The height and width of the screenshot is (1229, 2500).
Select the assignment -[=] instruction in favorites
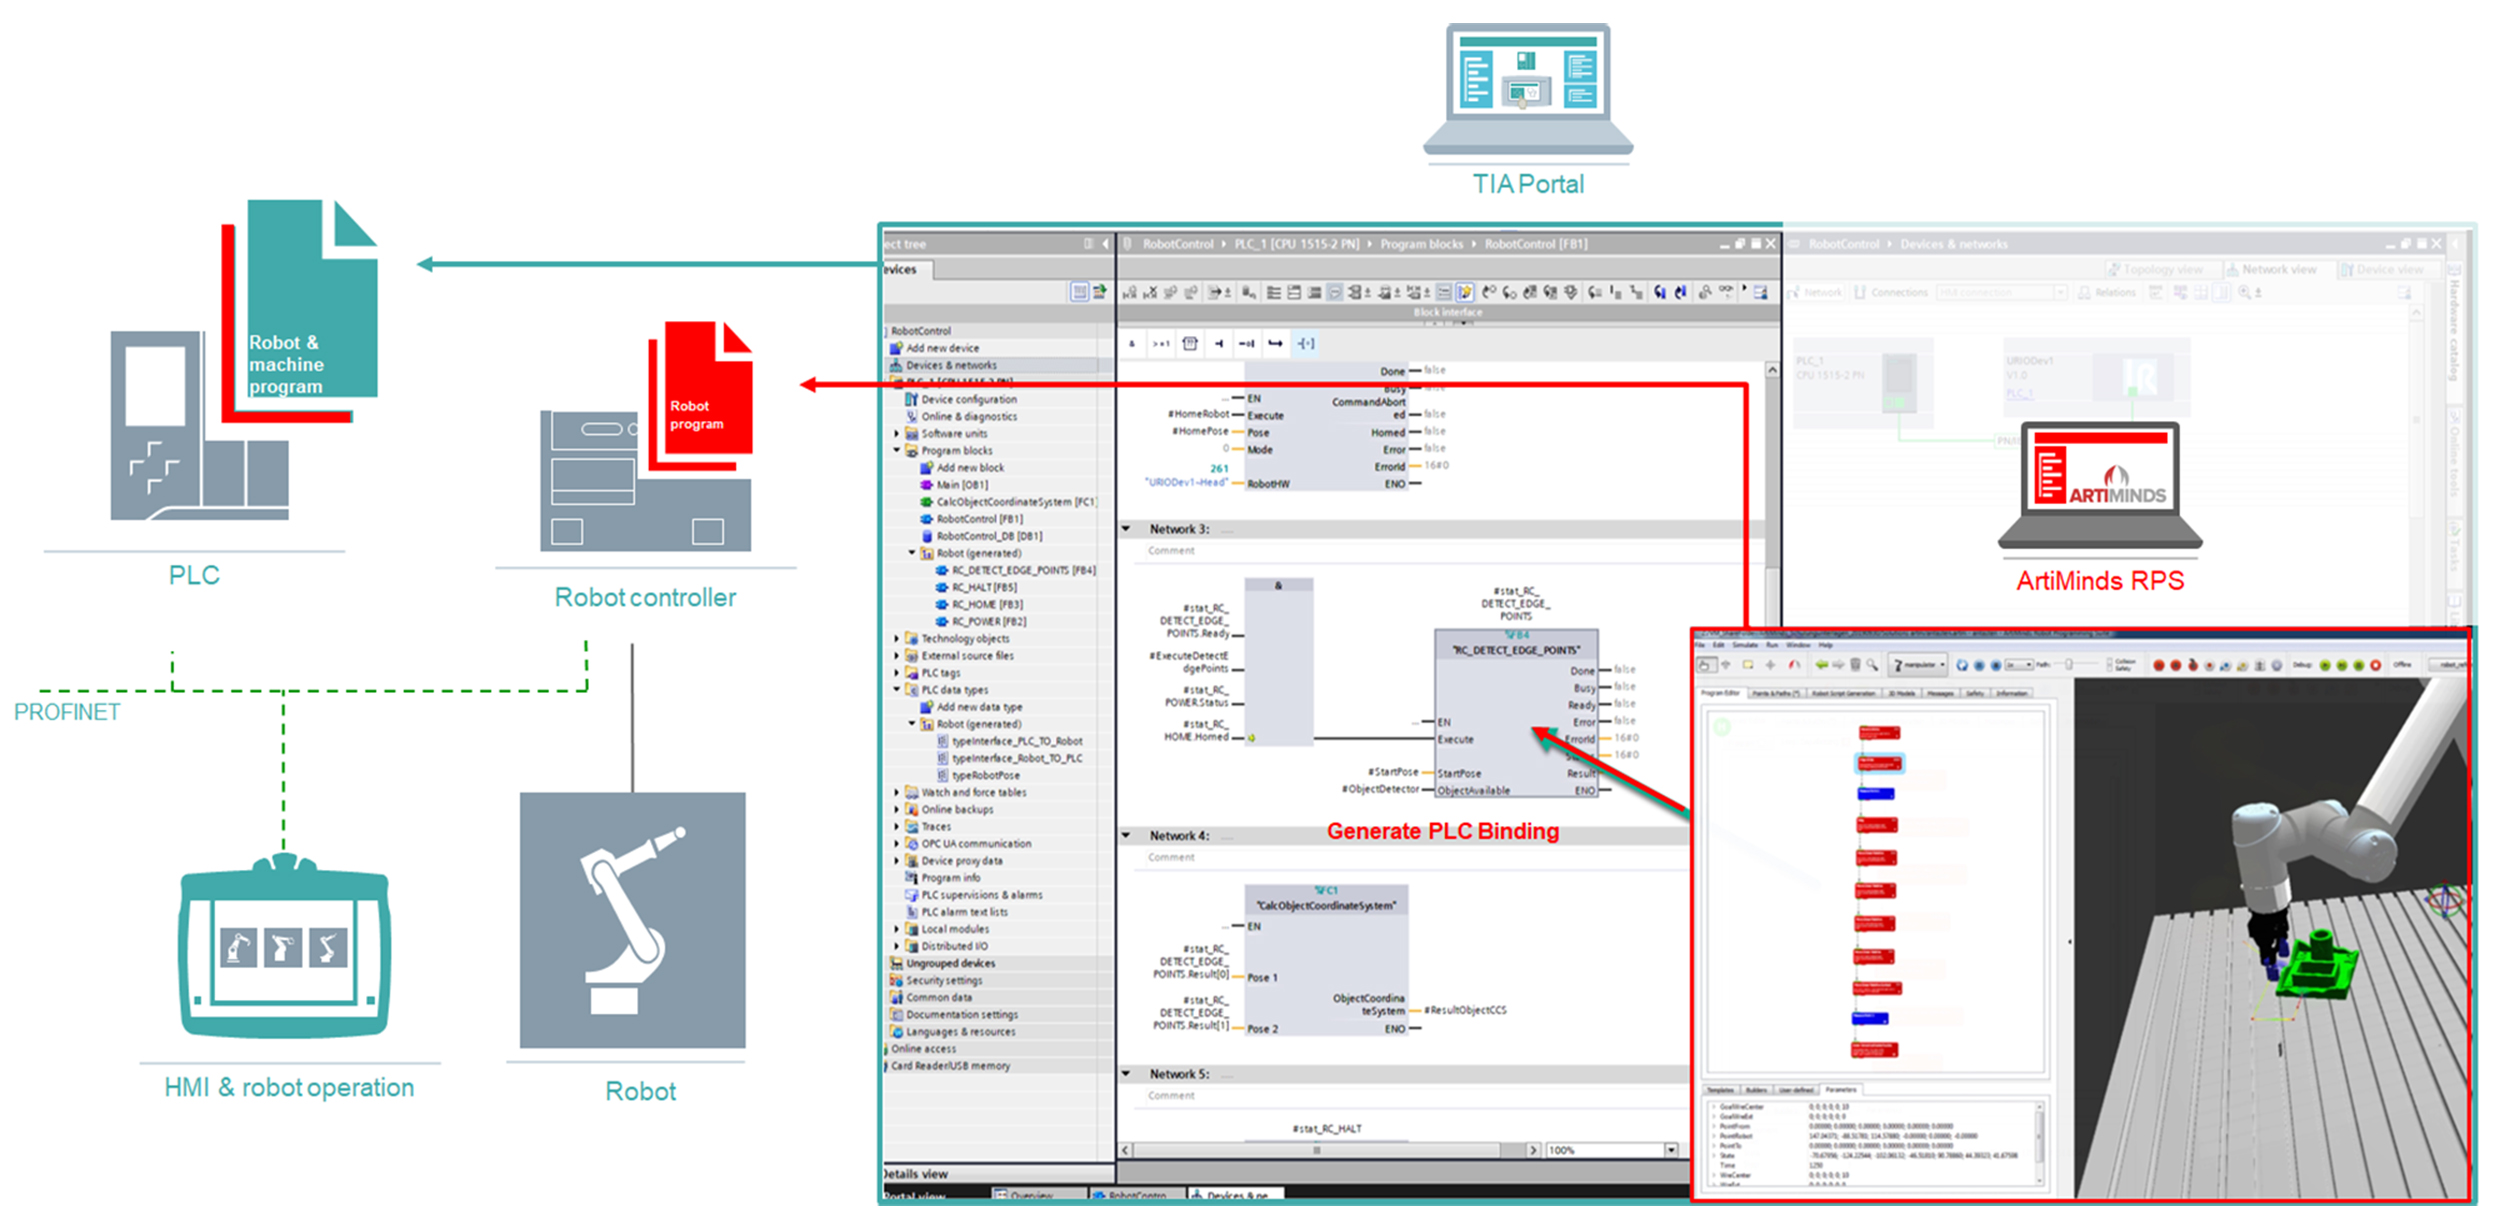coord(1306,343)
